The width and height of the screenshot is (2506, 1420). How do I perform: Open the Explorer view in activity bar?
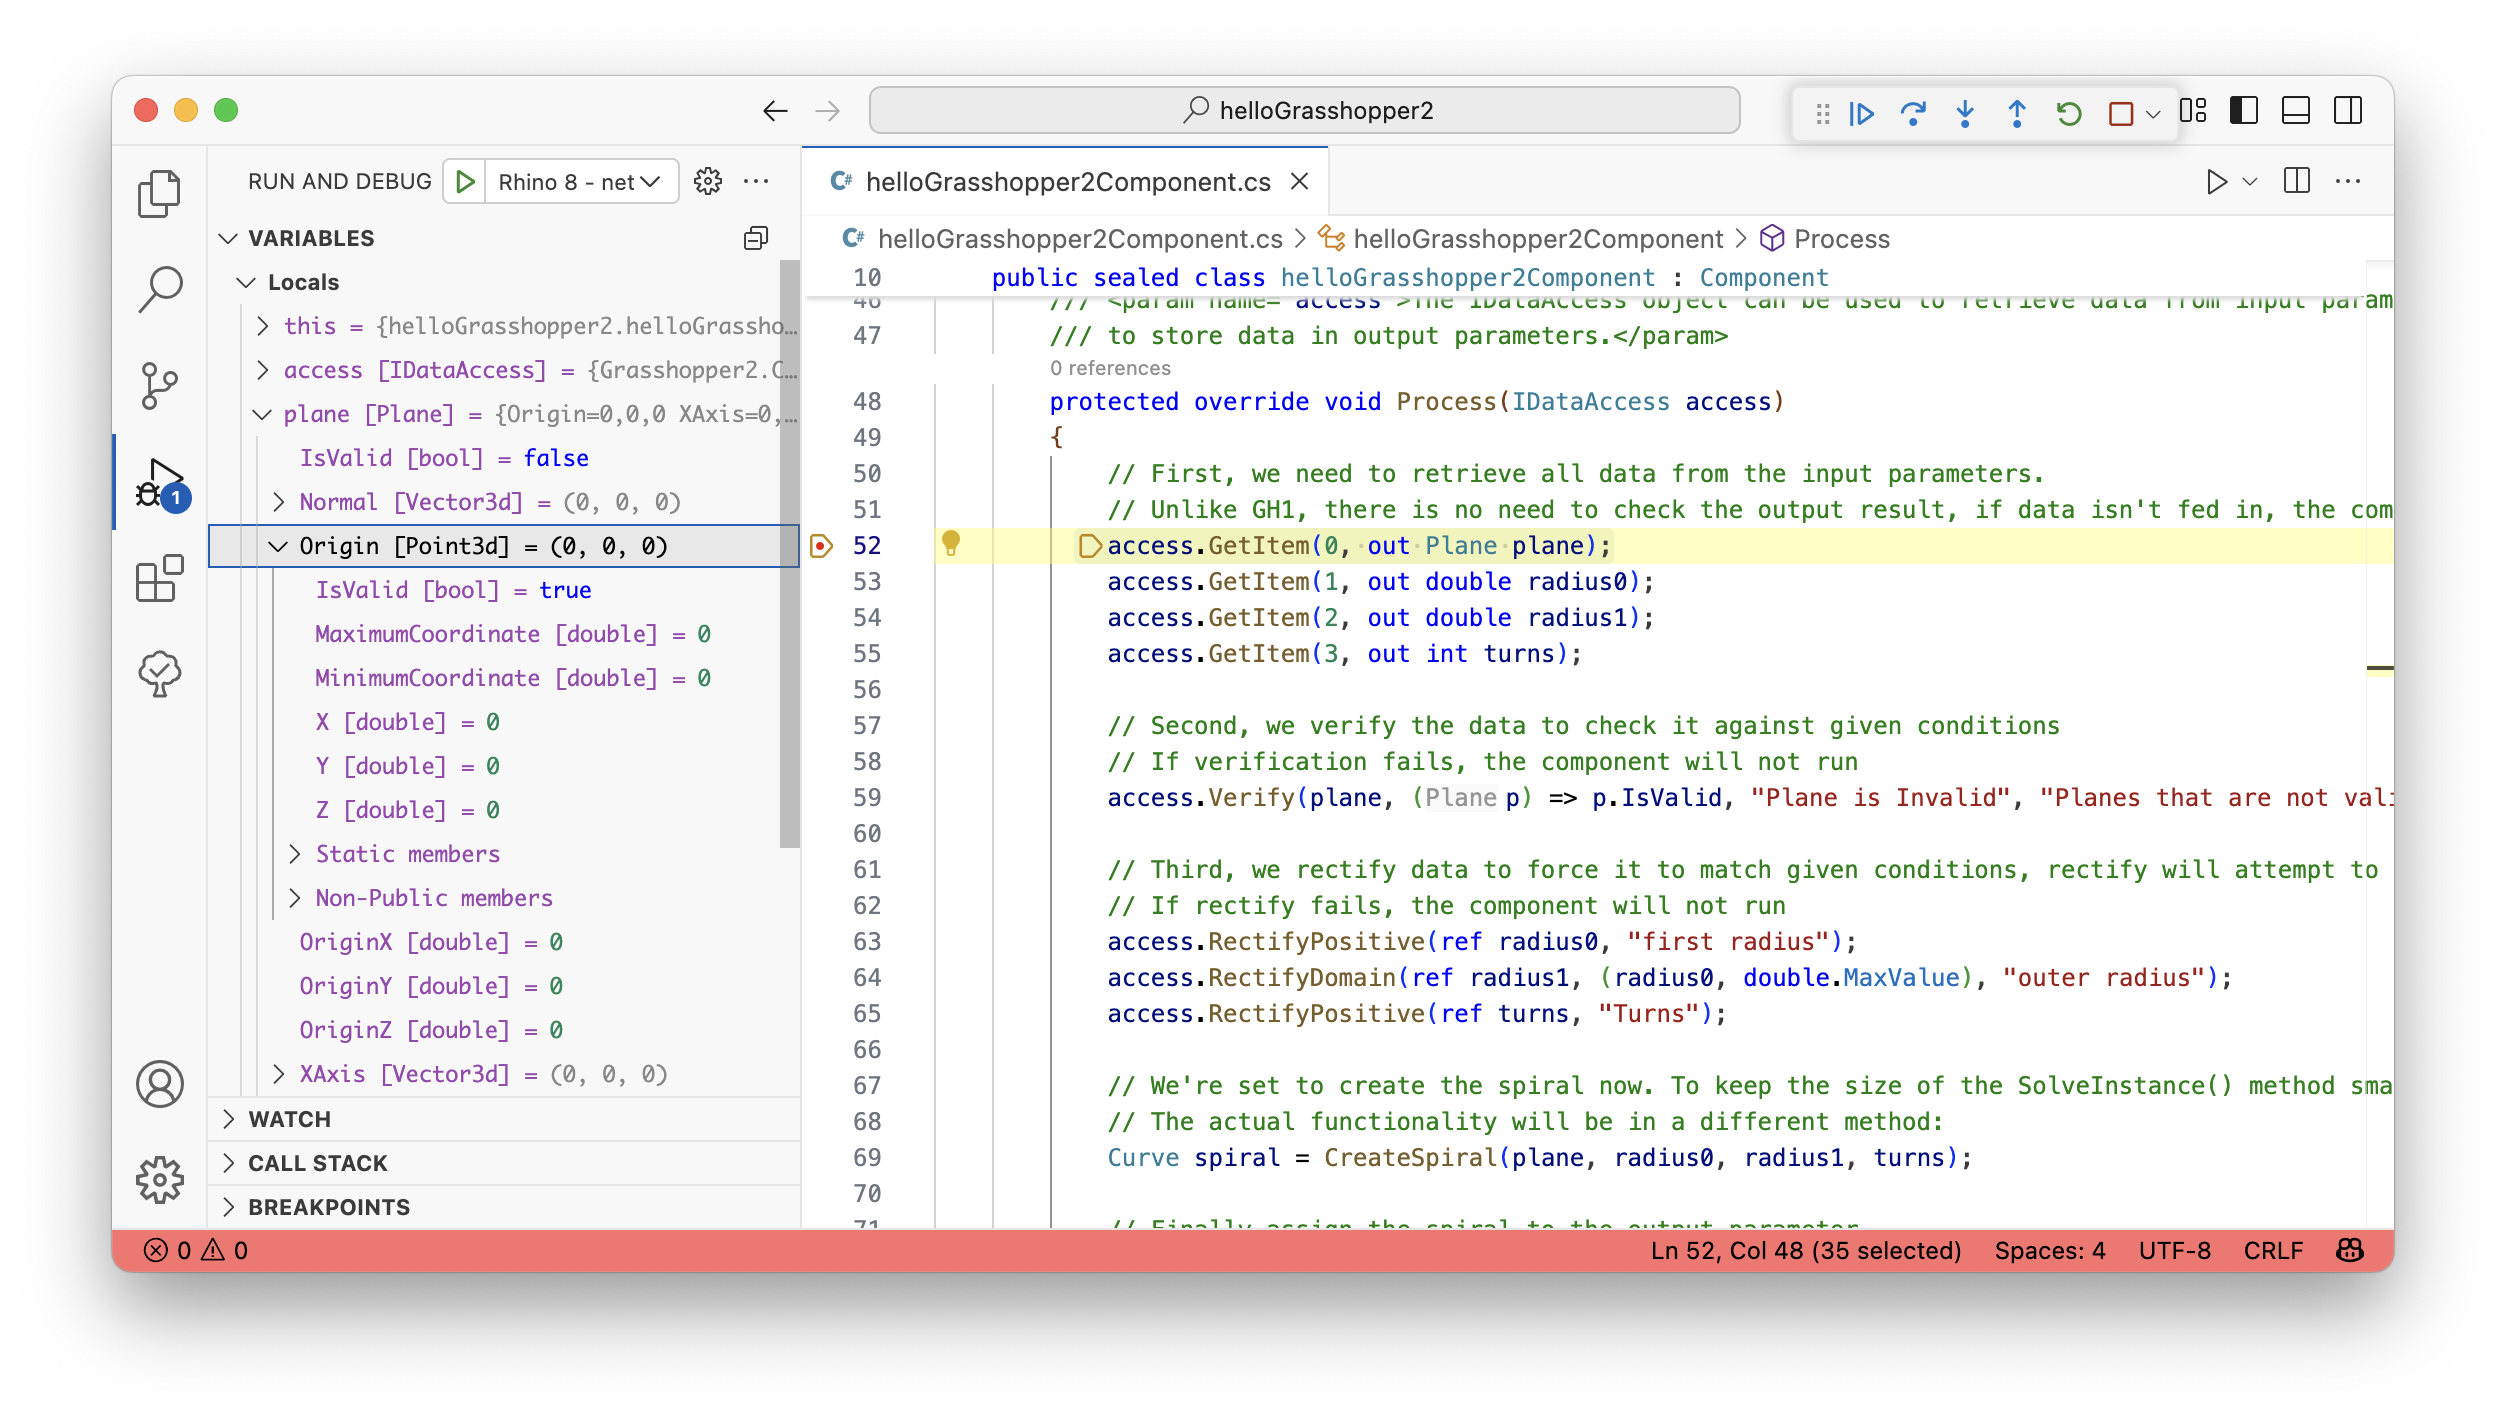point(159,194)
